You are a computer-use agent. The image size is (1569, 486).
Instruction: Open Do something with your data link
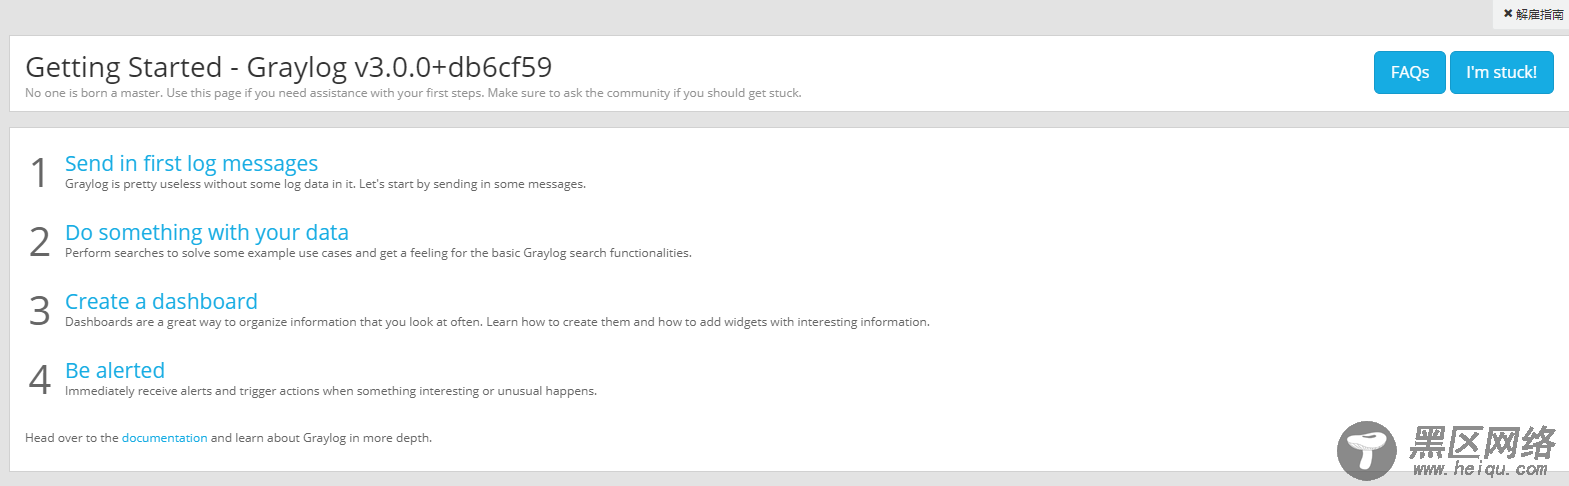click(207, 232)
